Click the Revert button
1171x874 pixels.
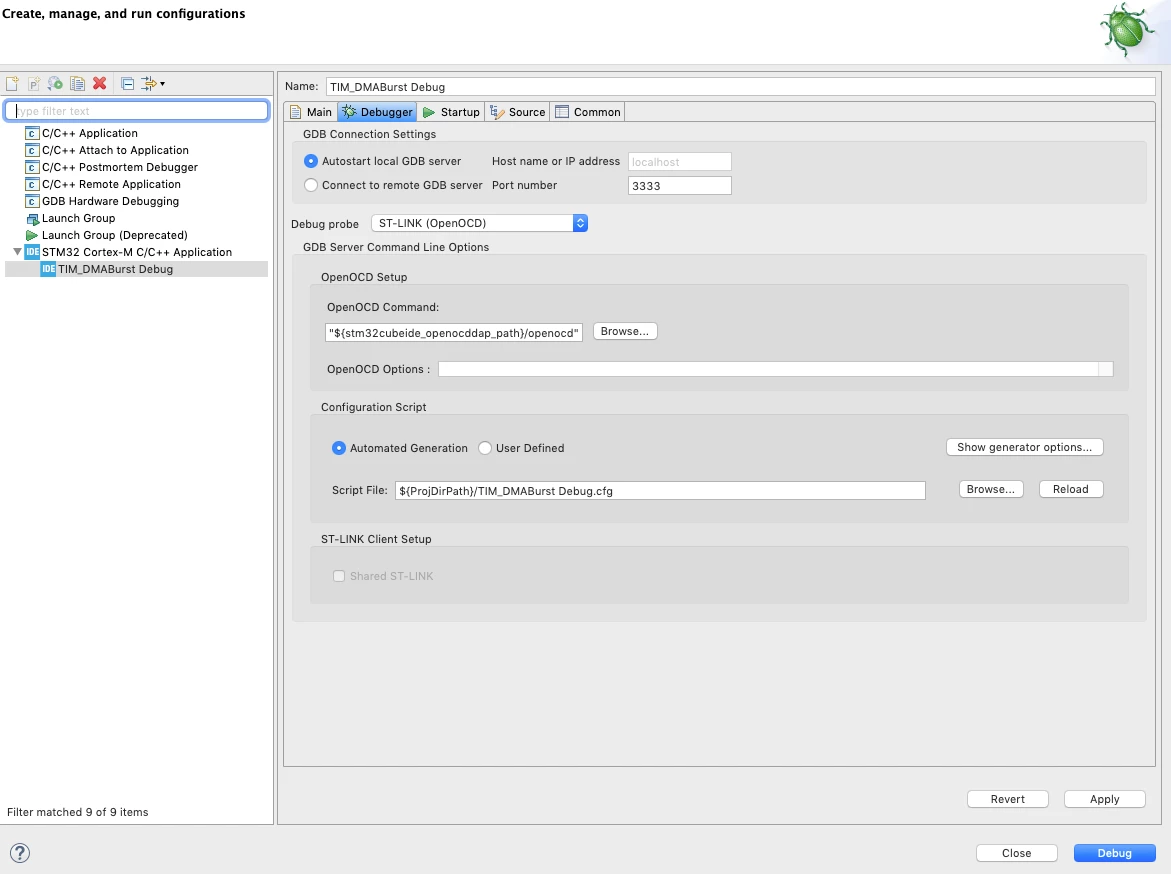click(1008, 799)
